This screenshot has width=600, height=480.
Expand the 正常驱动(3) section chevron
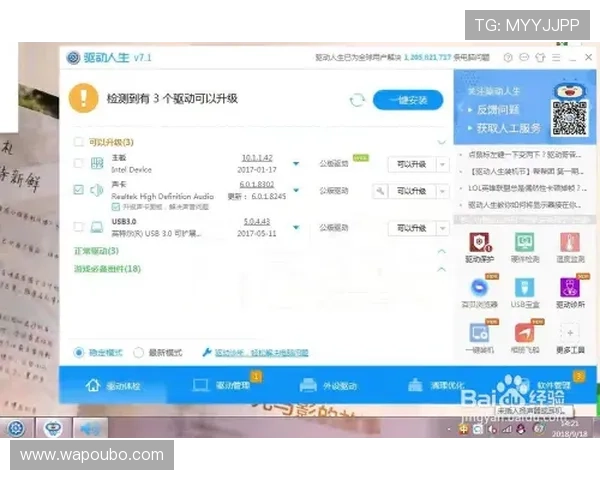442,251
